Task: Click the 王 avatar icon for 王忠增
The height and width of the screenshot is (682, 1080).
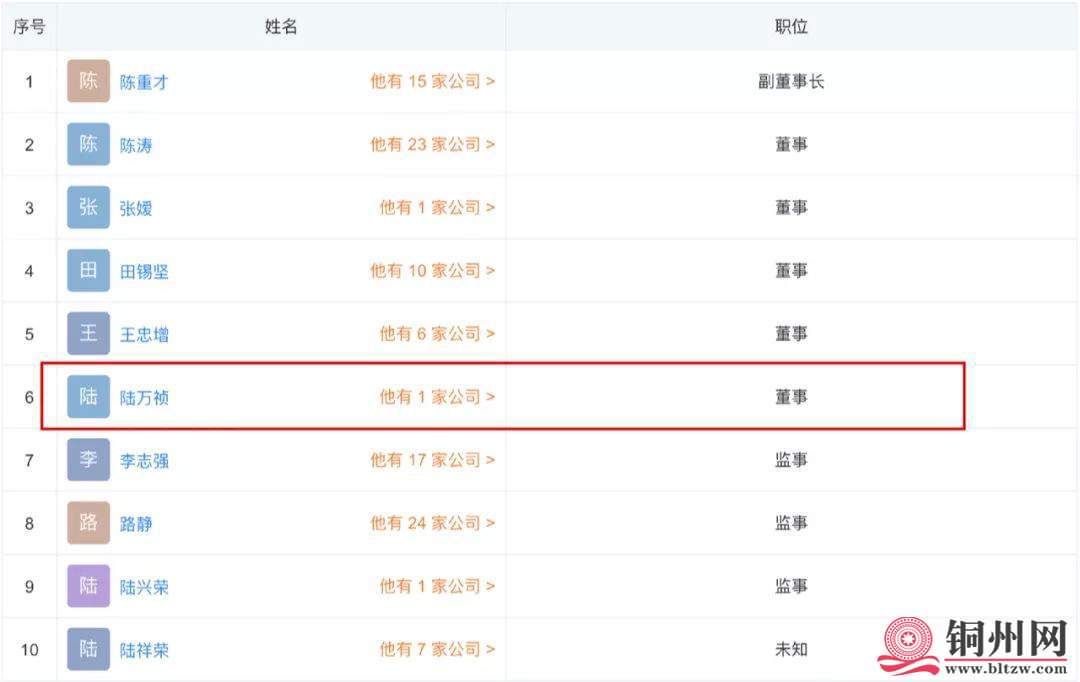Action: (x=88, y=333)
